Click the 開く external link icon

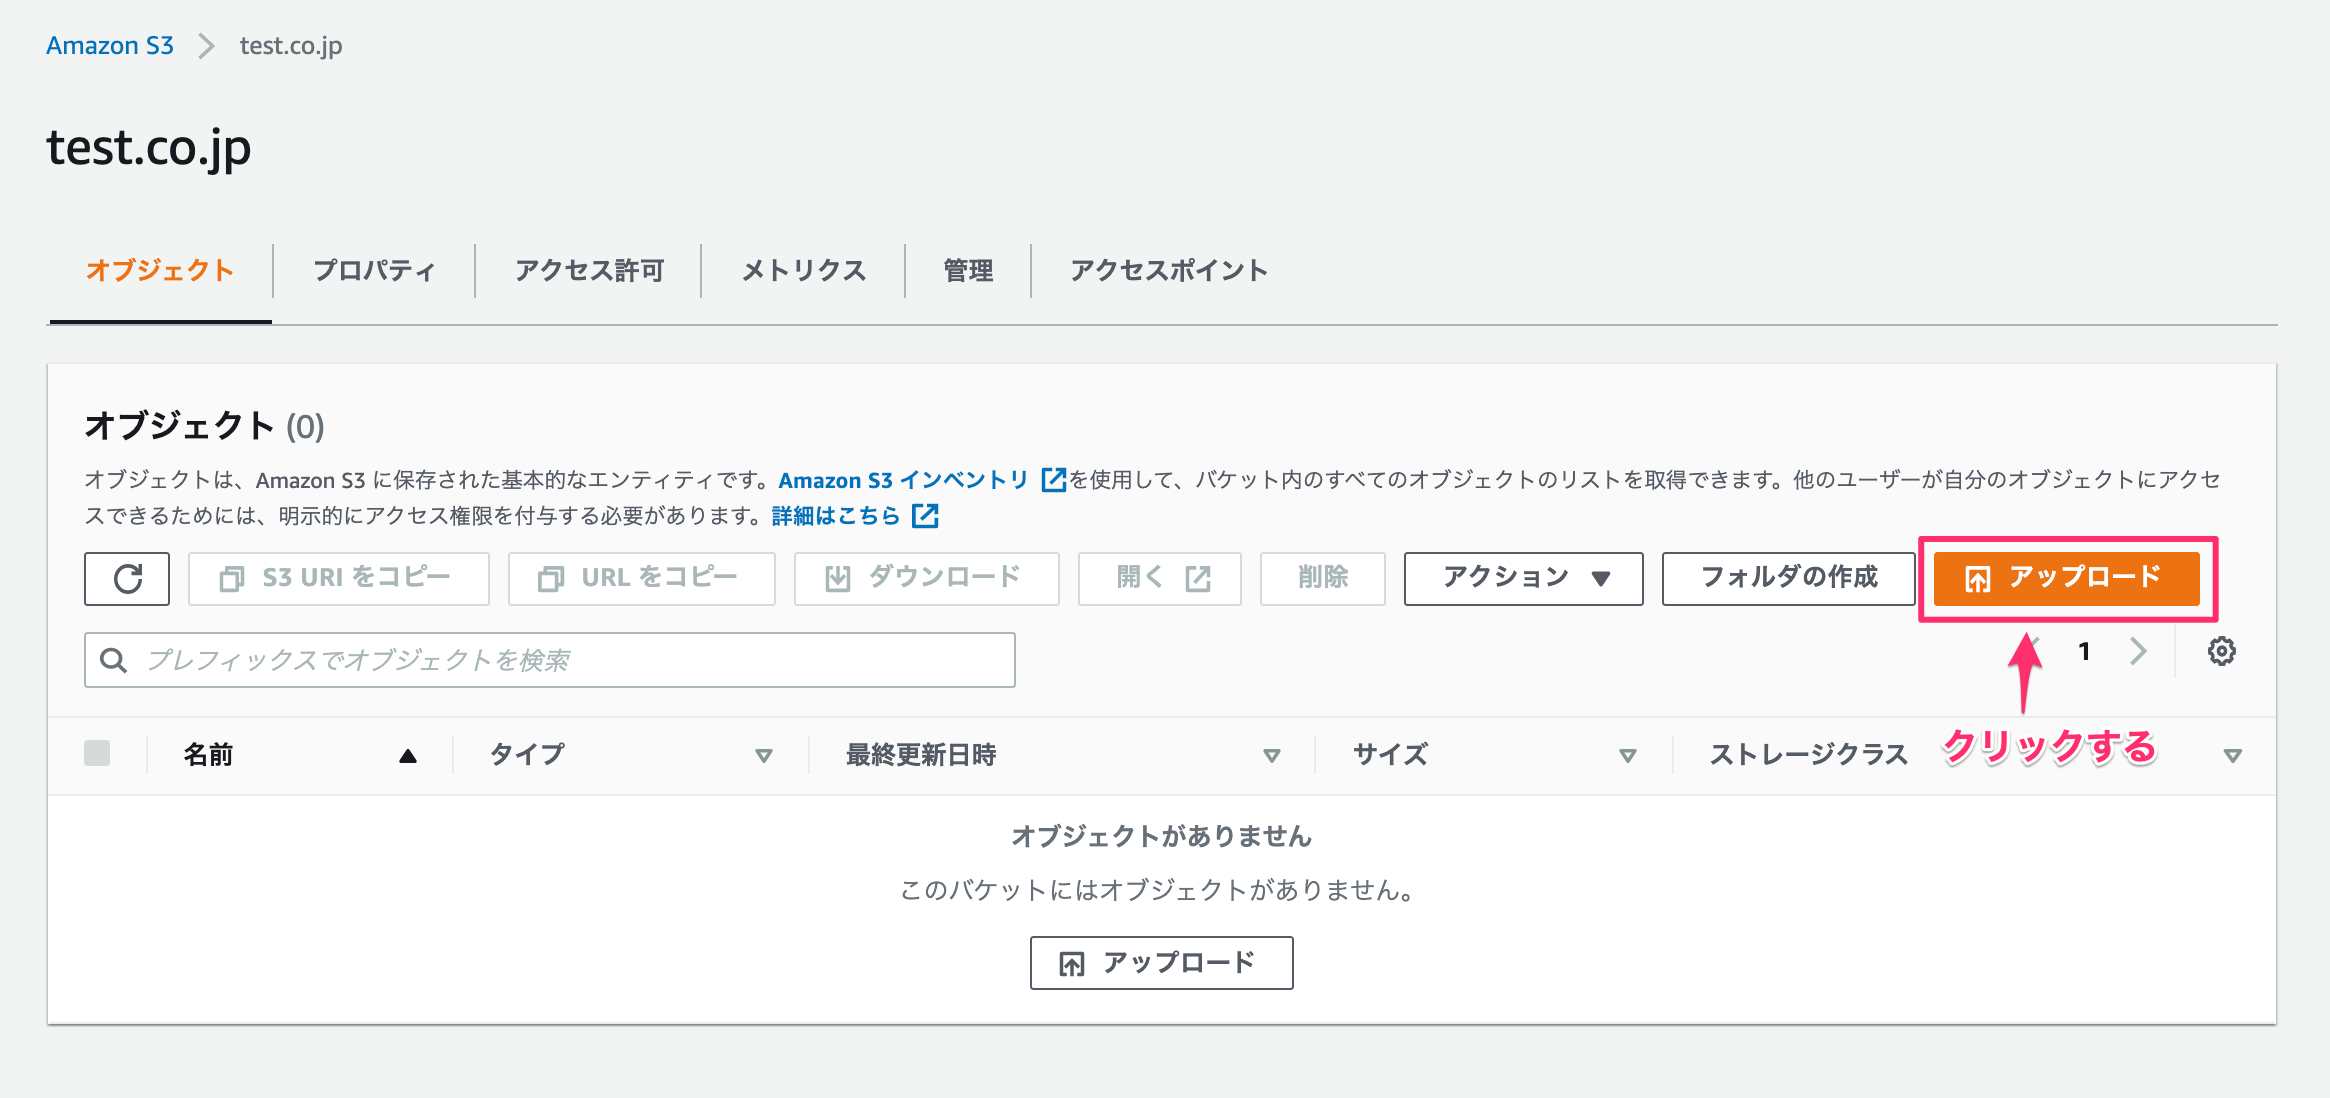click(x=1197, y=578)
